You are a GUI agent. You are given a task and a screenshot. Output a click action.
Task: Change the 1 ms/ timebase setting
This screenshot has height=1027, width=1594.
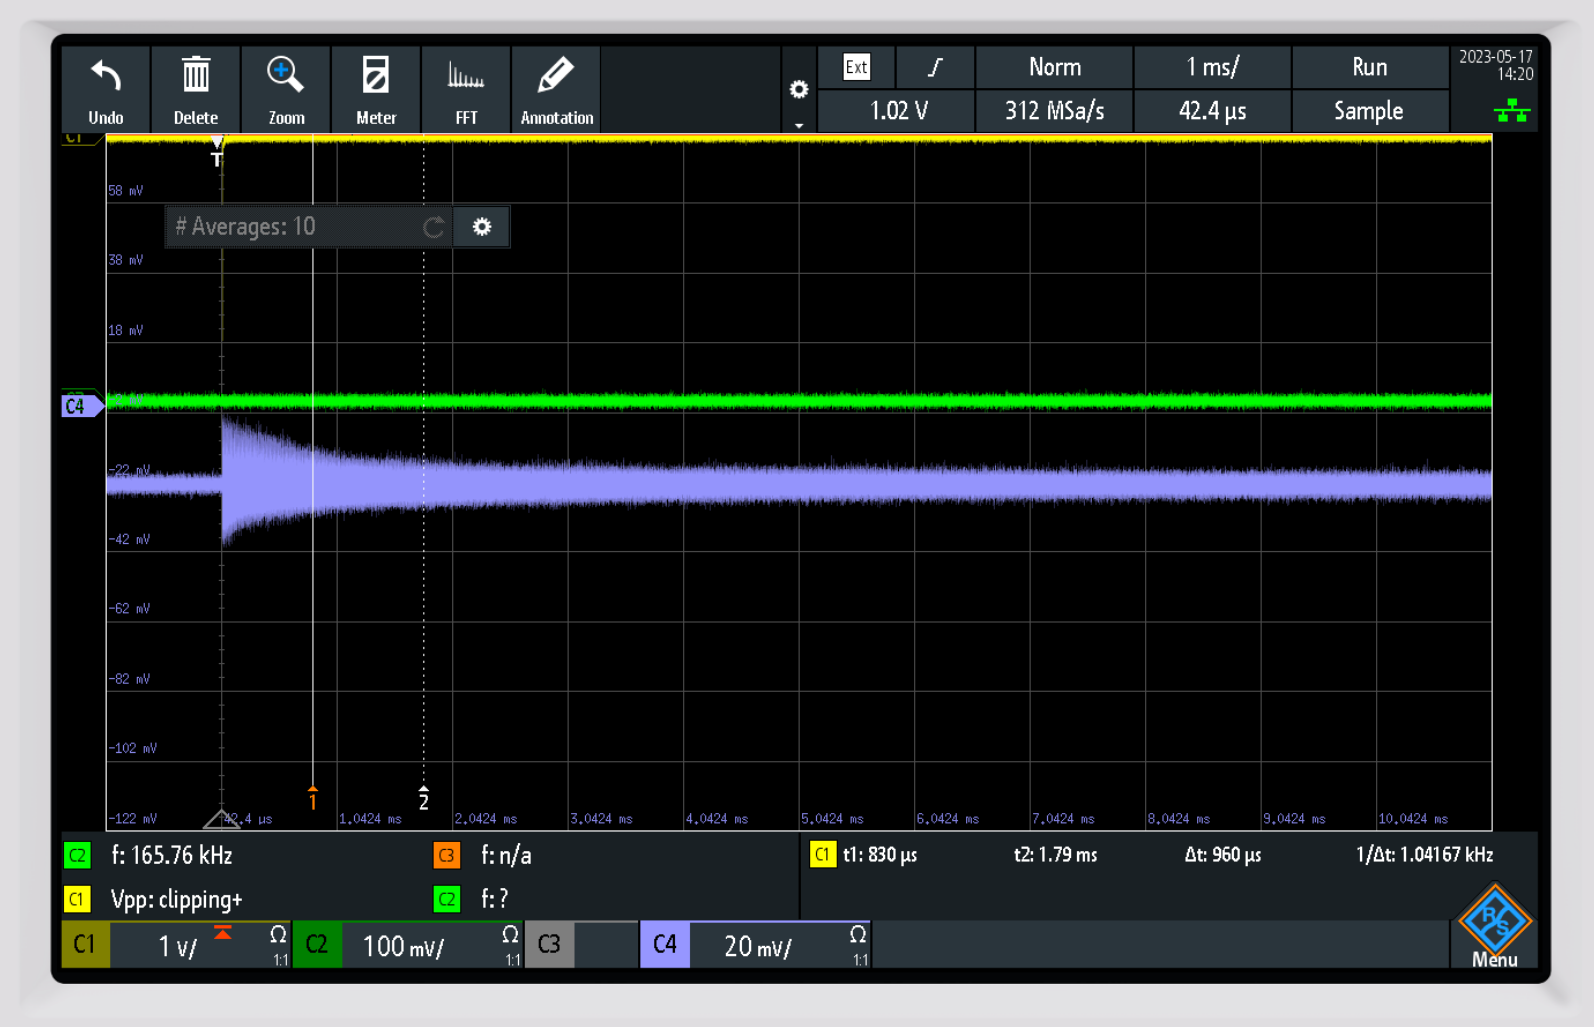[1212, 67]
